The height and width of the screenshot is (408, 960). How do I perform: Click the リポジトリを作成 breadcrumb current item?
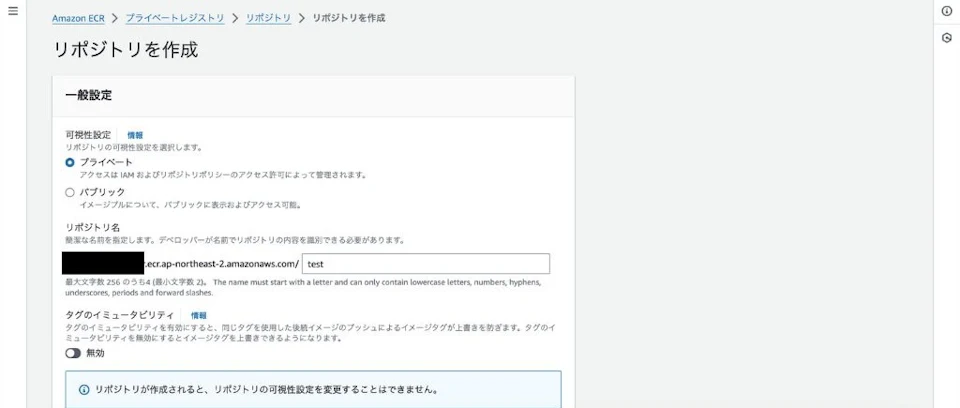click(349, 18)
